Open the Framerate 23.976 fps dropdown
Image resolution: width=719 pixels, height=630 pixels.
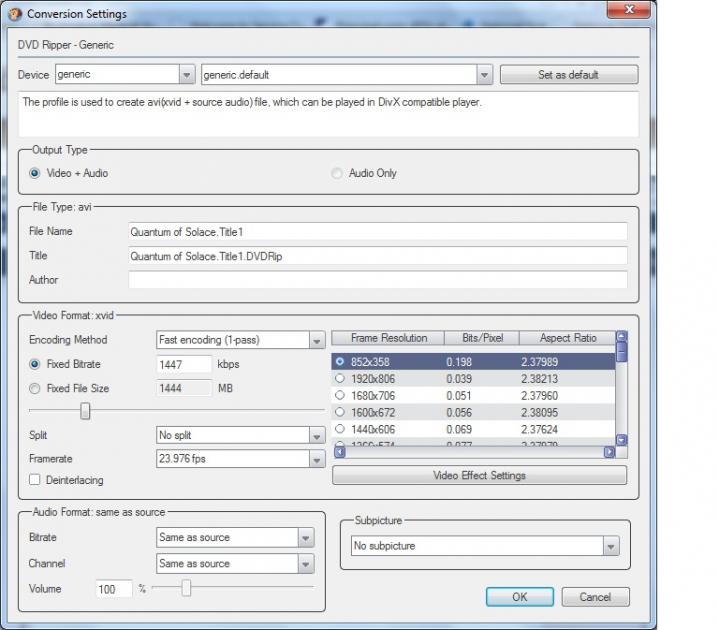[x=317, y=459]
